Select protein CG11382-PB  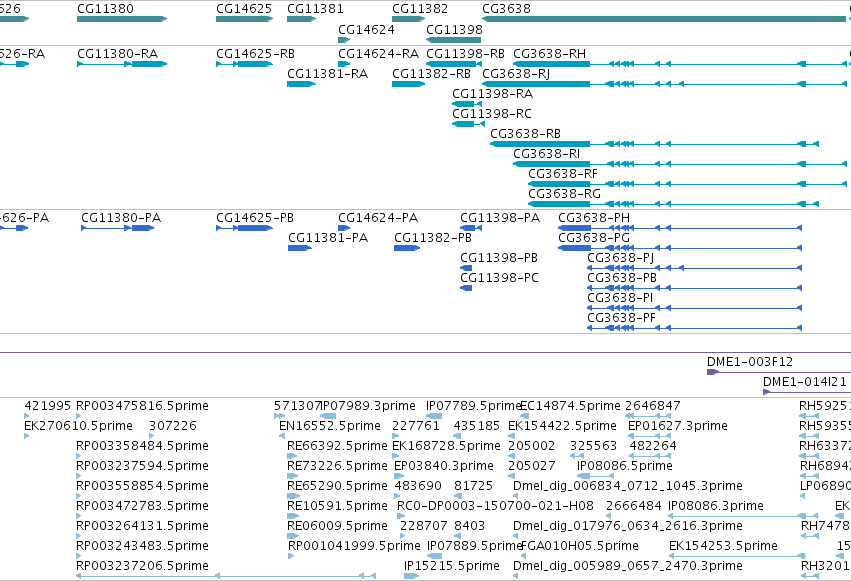(407, 248)
